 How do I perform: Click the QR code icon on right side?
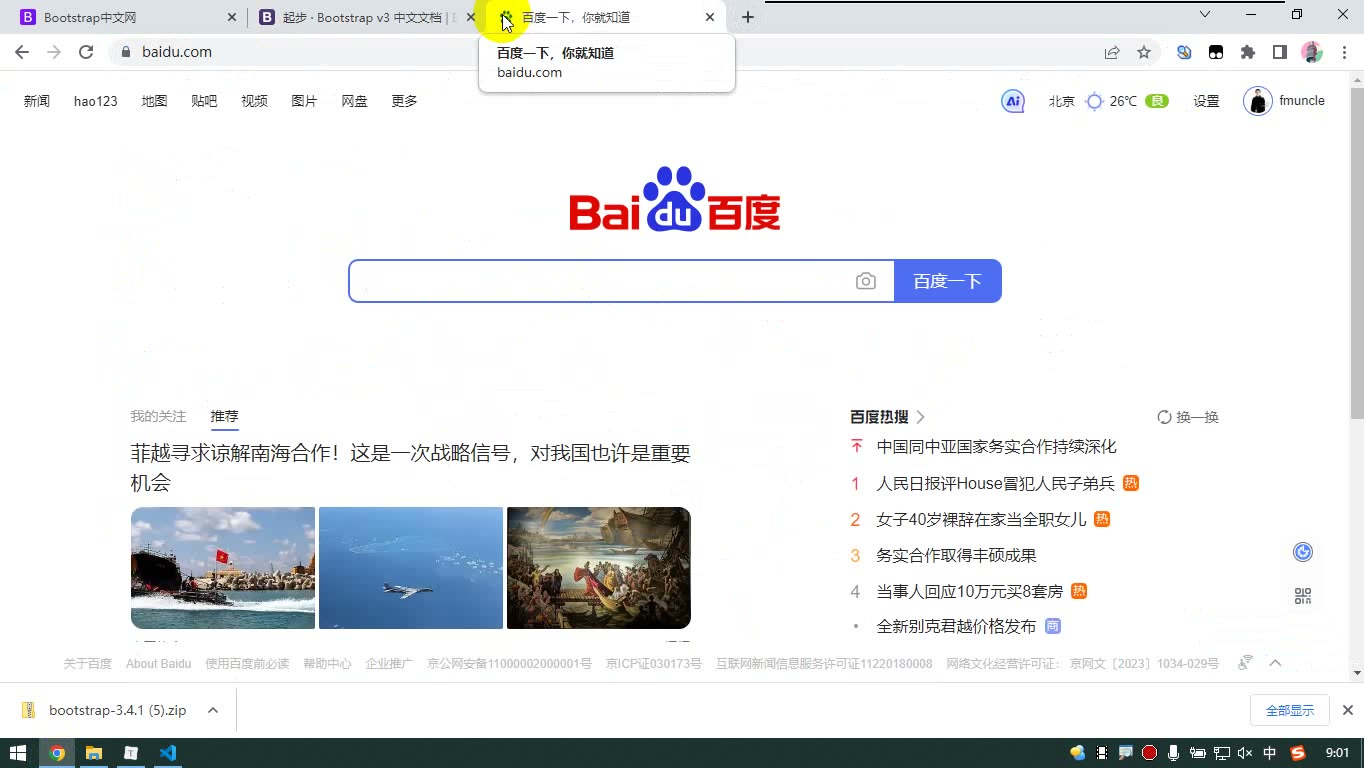[x=1302, y=596]
